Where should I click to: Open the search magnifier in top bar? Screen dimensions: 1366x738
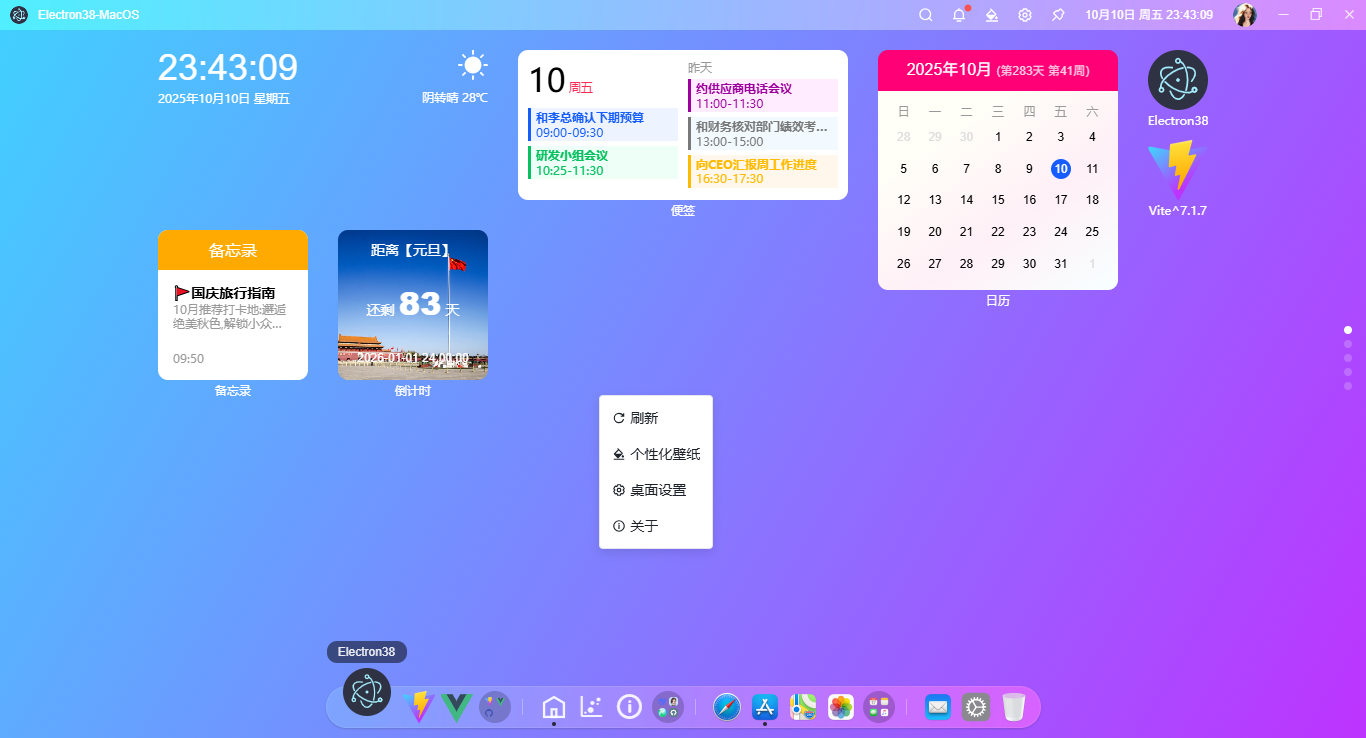click(x=926, y=15)
